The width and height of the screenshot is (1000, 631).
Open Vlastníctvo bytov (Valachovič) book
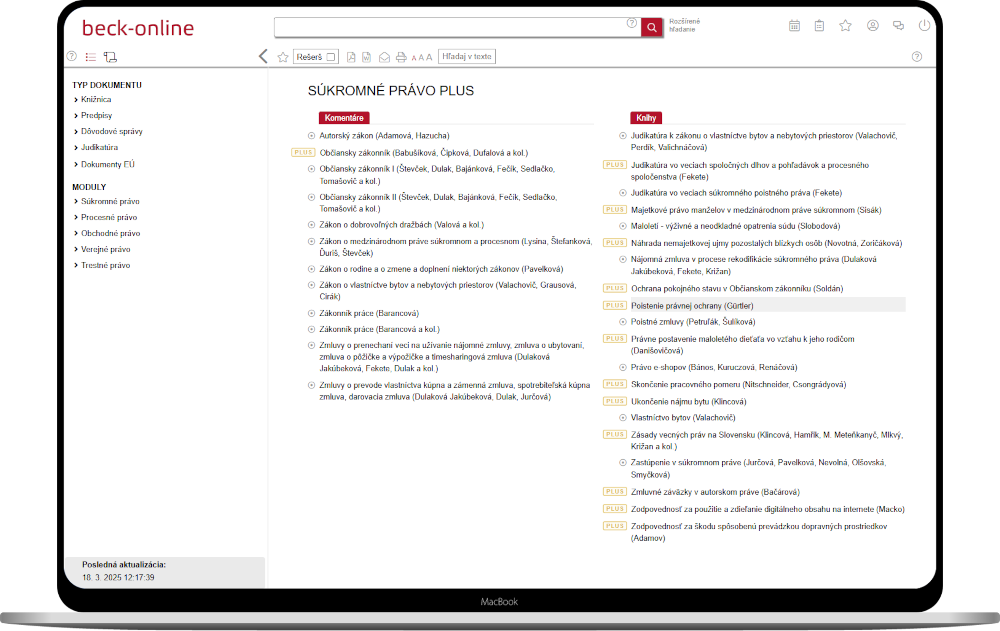click(683, 418)
